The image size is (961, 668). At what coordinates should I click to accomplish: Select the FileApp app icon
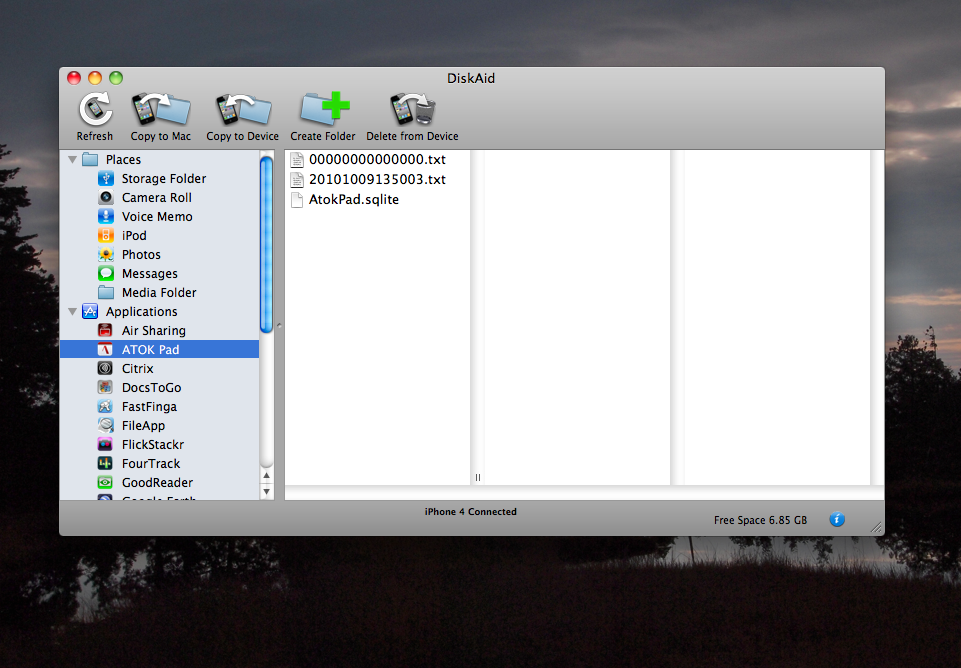click(105, 425)
